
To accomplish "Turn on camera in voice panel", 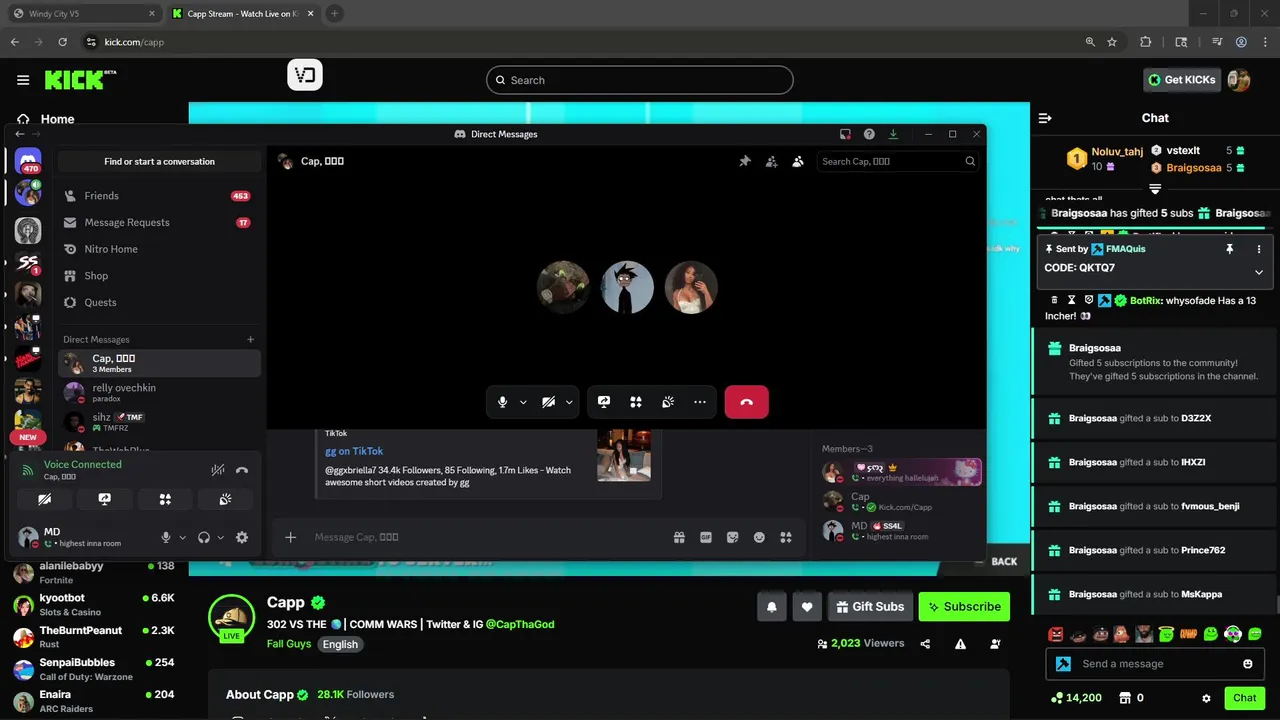I will click(44, 499).
